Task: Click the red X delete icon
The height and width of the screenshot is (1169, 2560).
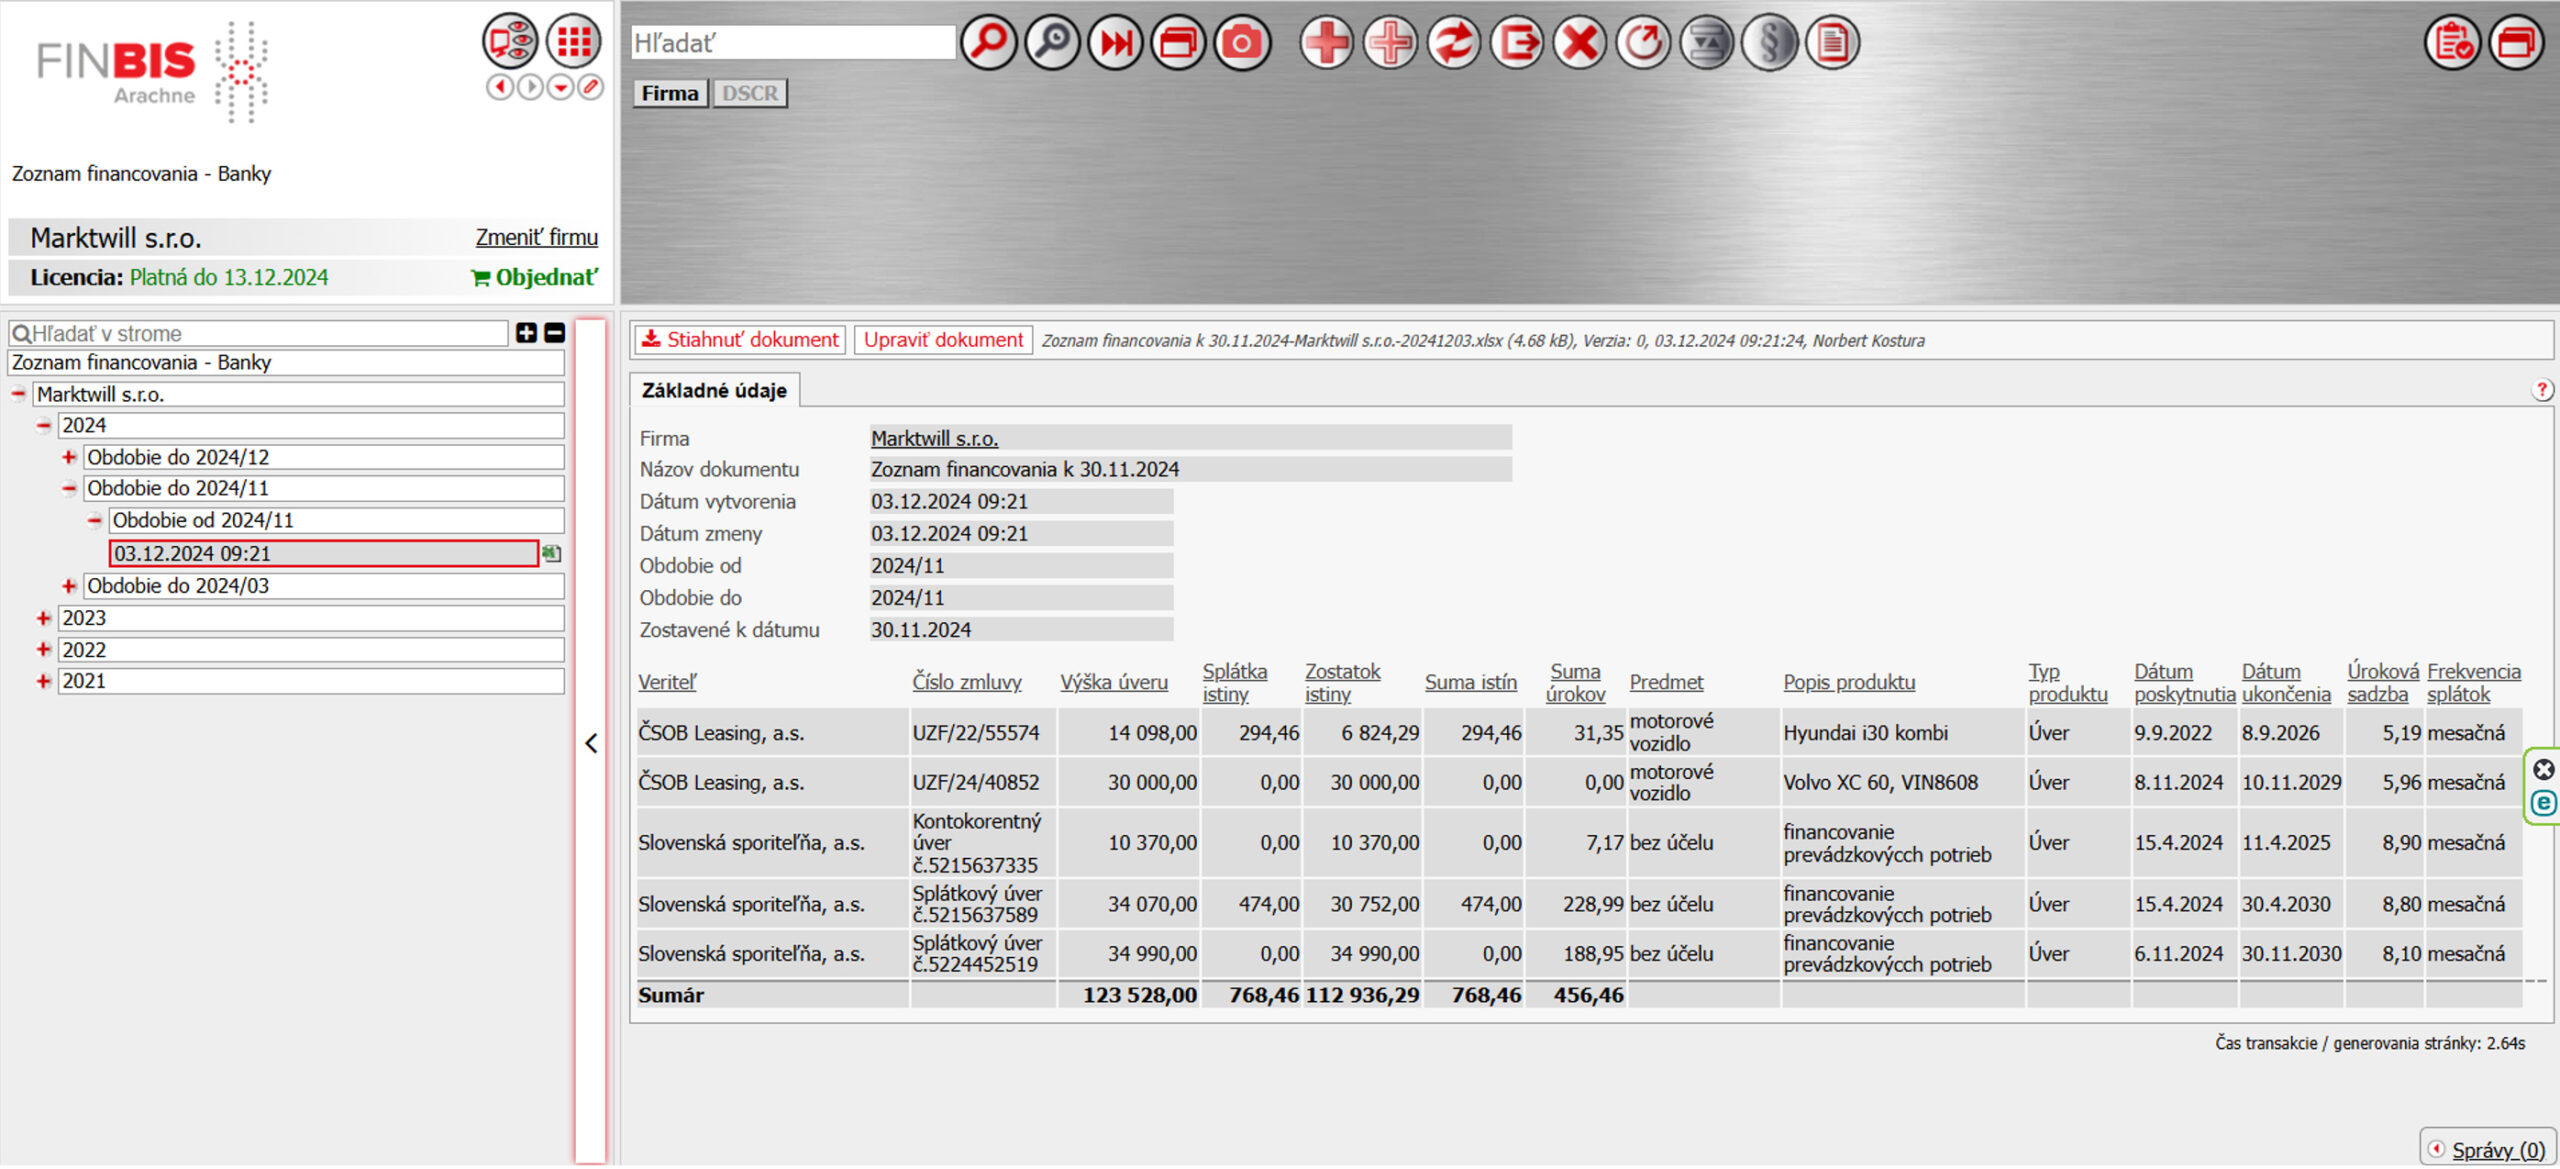Action: pyautogui.click(x=1580, y=43)
